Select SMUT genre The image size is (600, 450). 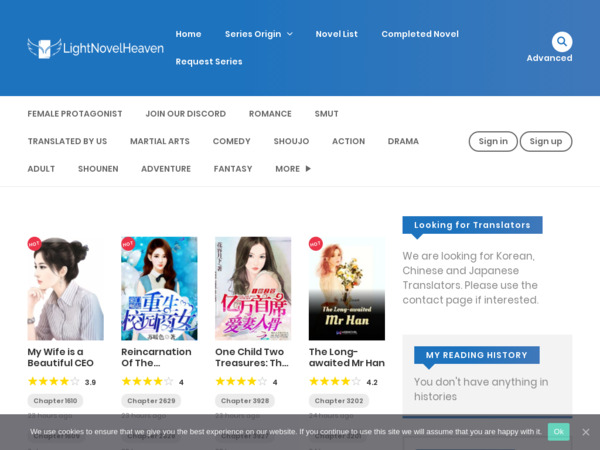coord(326,114)
